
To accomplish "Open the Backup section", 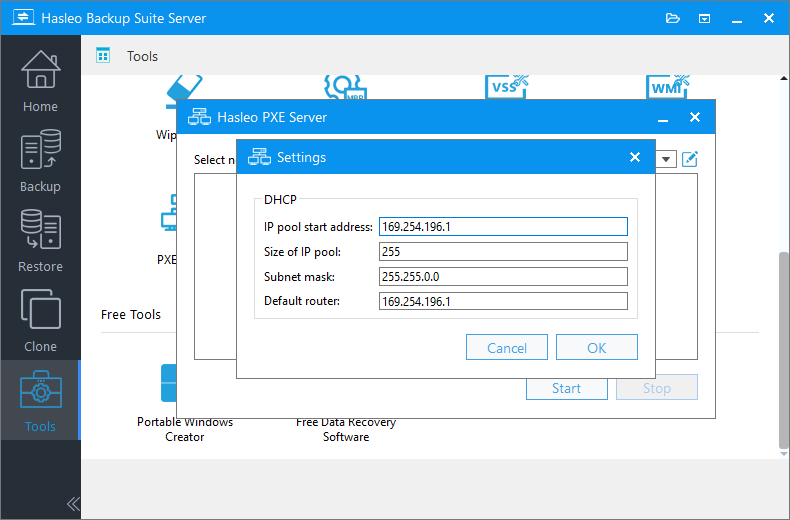I will pyautogui.click(x=40, y=161).
